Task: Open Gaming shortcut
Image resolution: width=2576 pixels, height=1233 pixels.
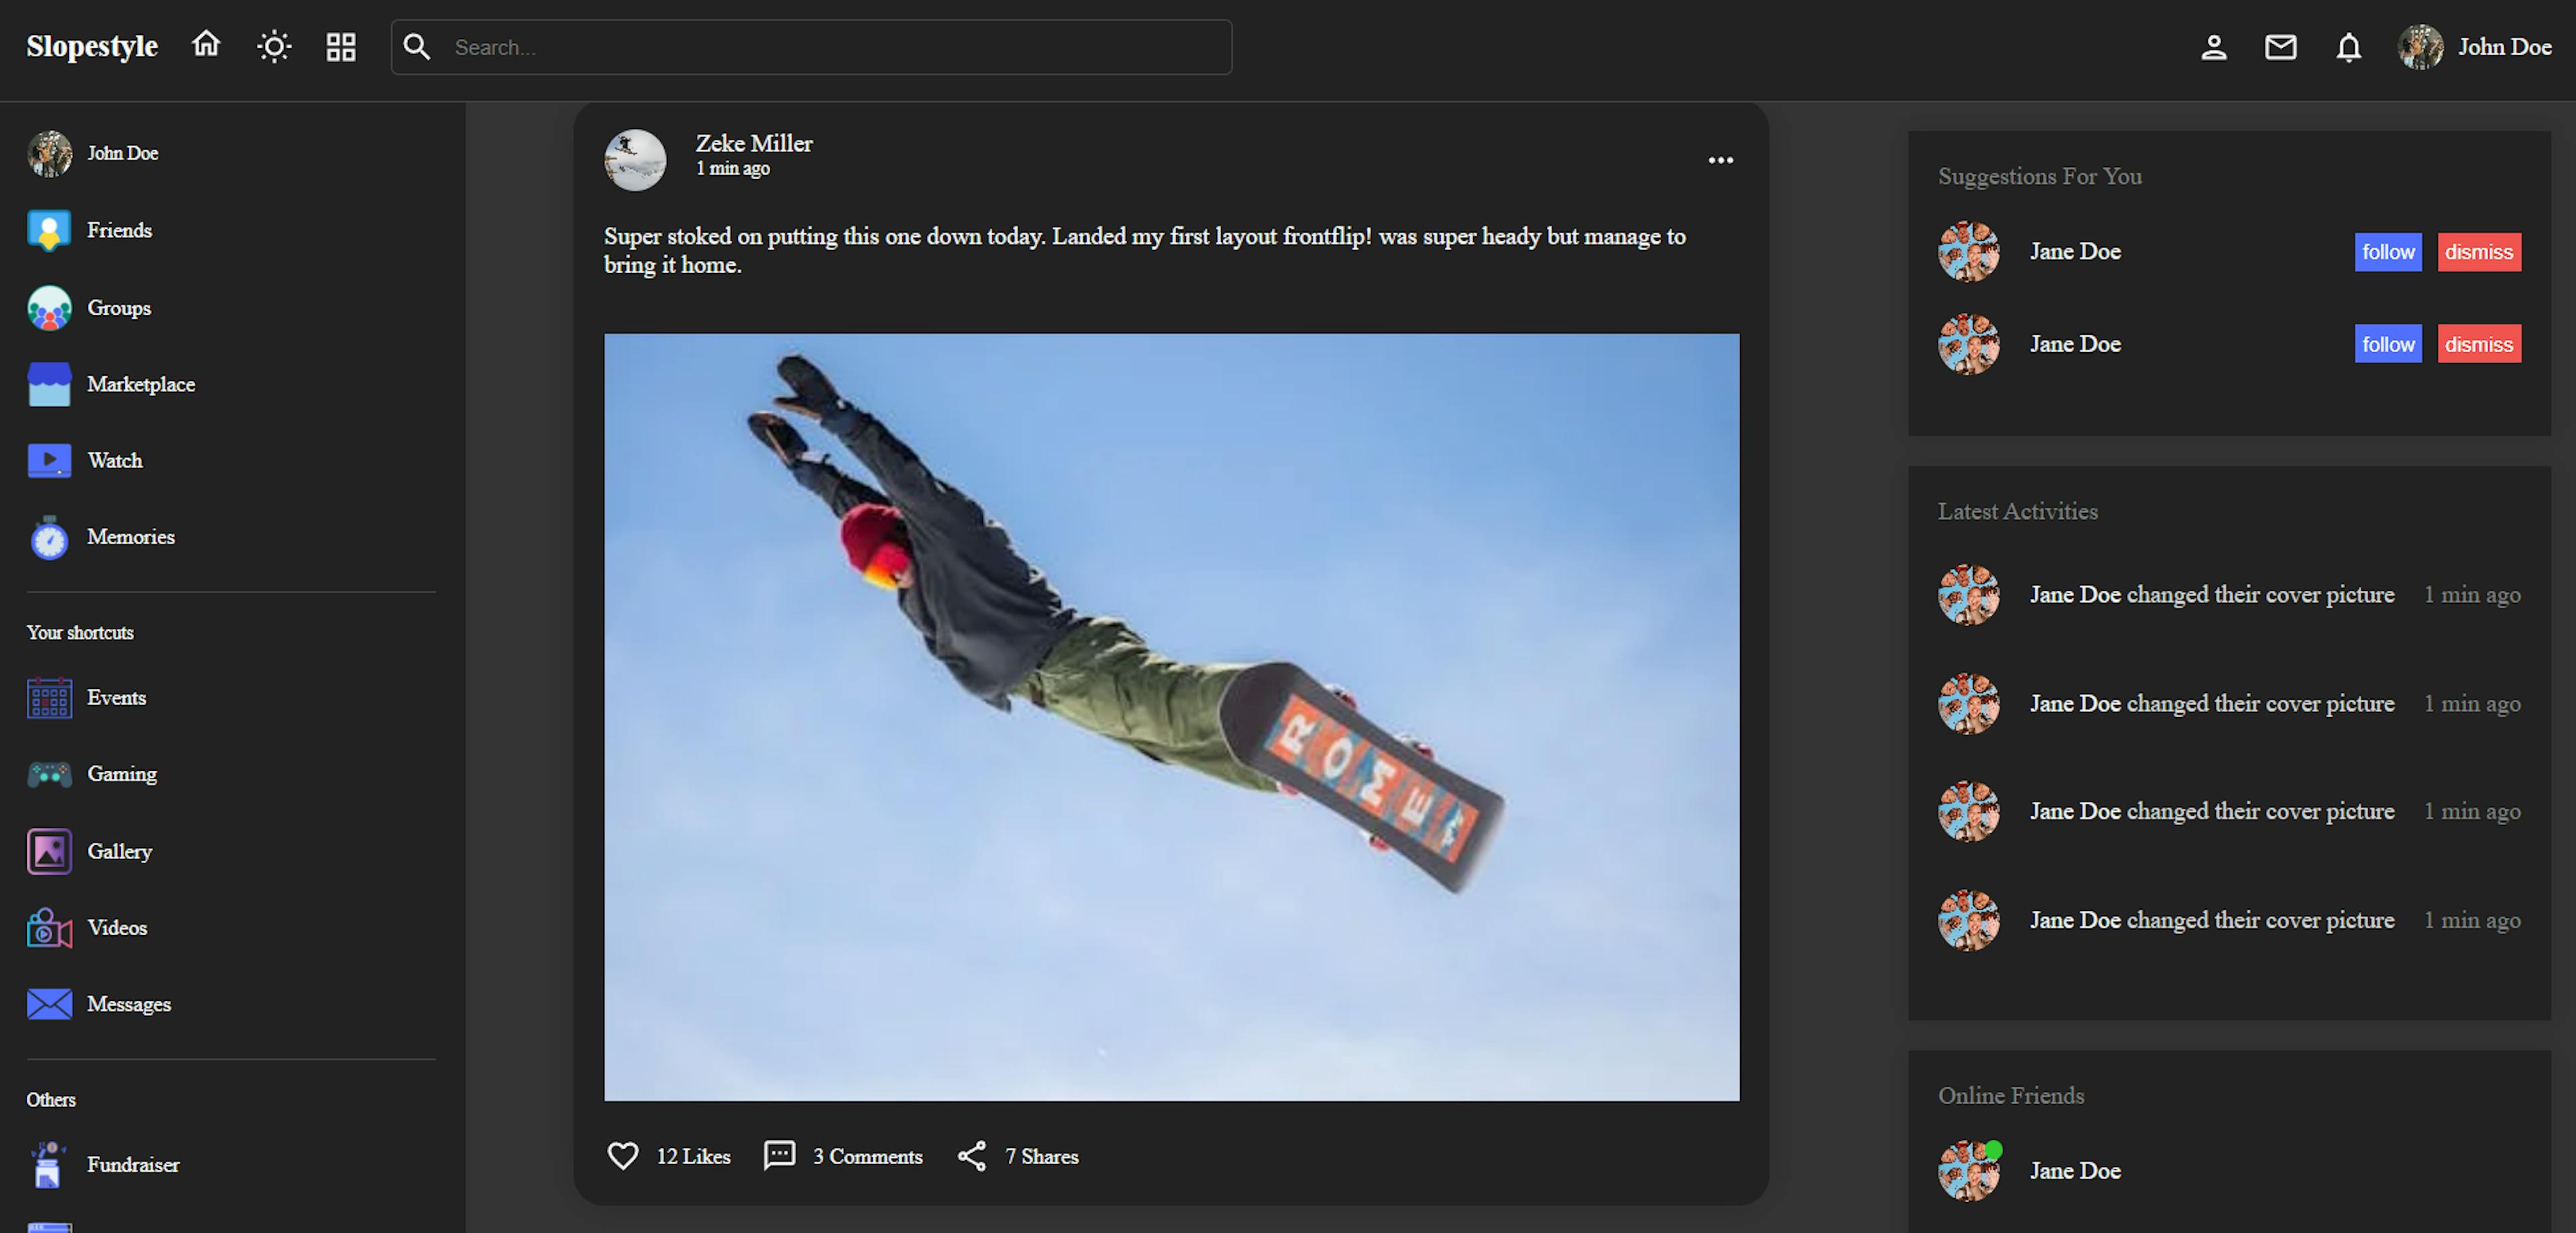Action: (x=121, y=774)
